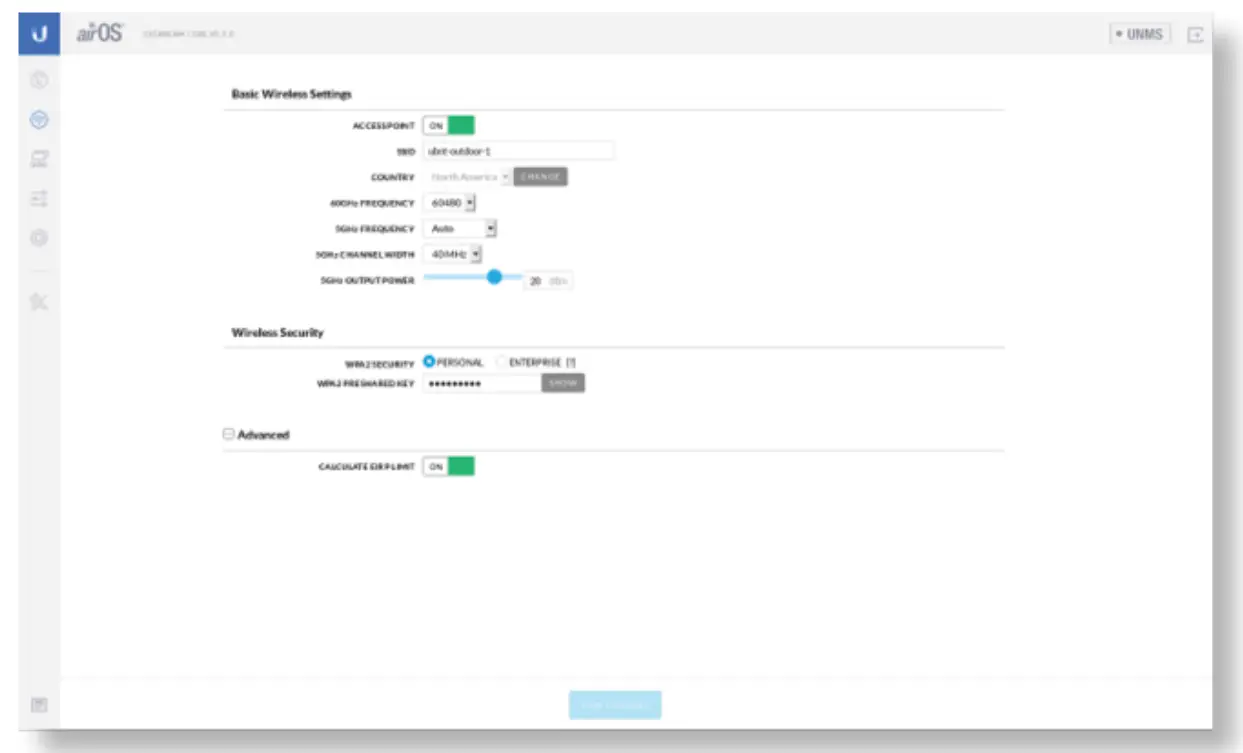This screenshot has width=1243, height=753.
Task: Click the bottom-left sidebar log icon
Action: click(x=39, y=705)
